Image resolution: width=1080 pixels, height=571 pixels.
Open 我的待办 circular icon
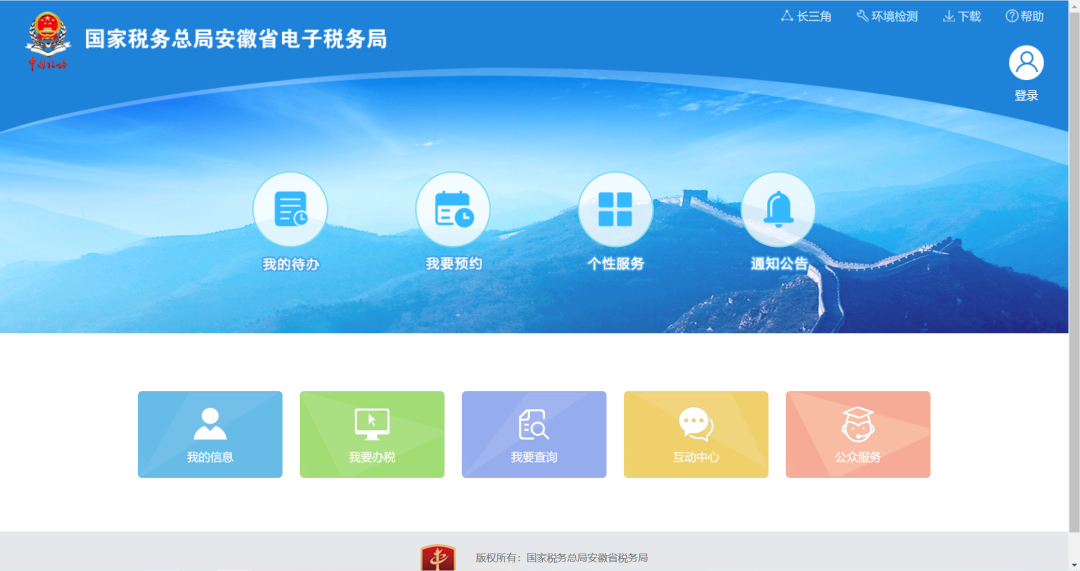point(290,209)
